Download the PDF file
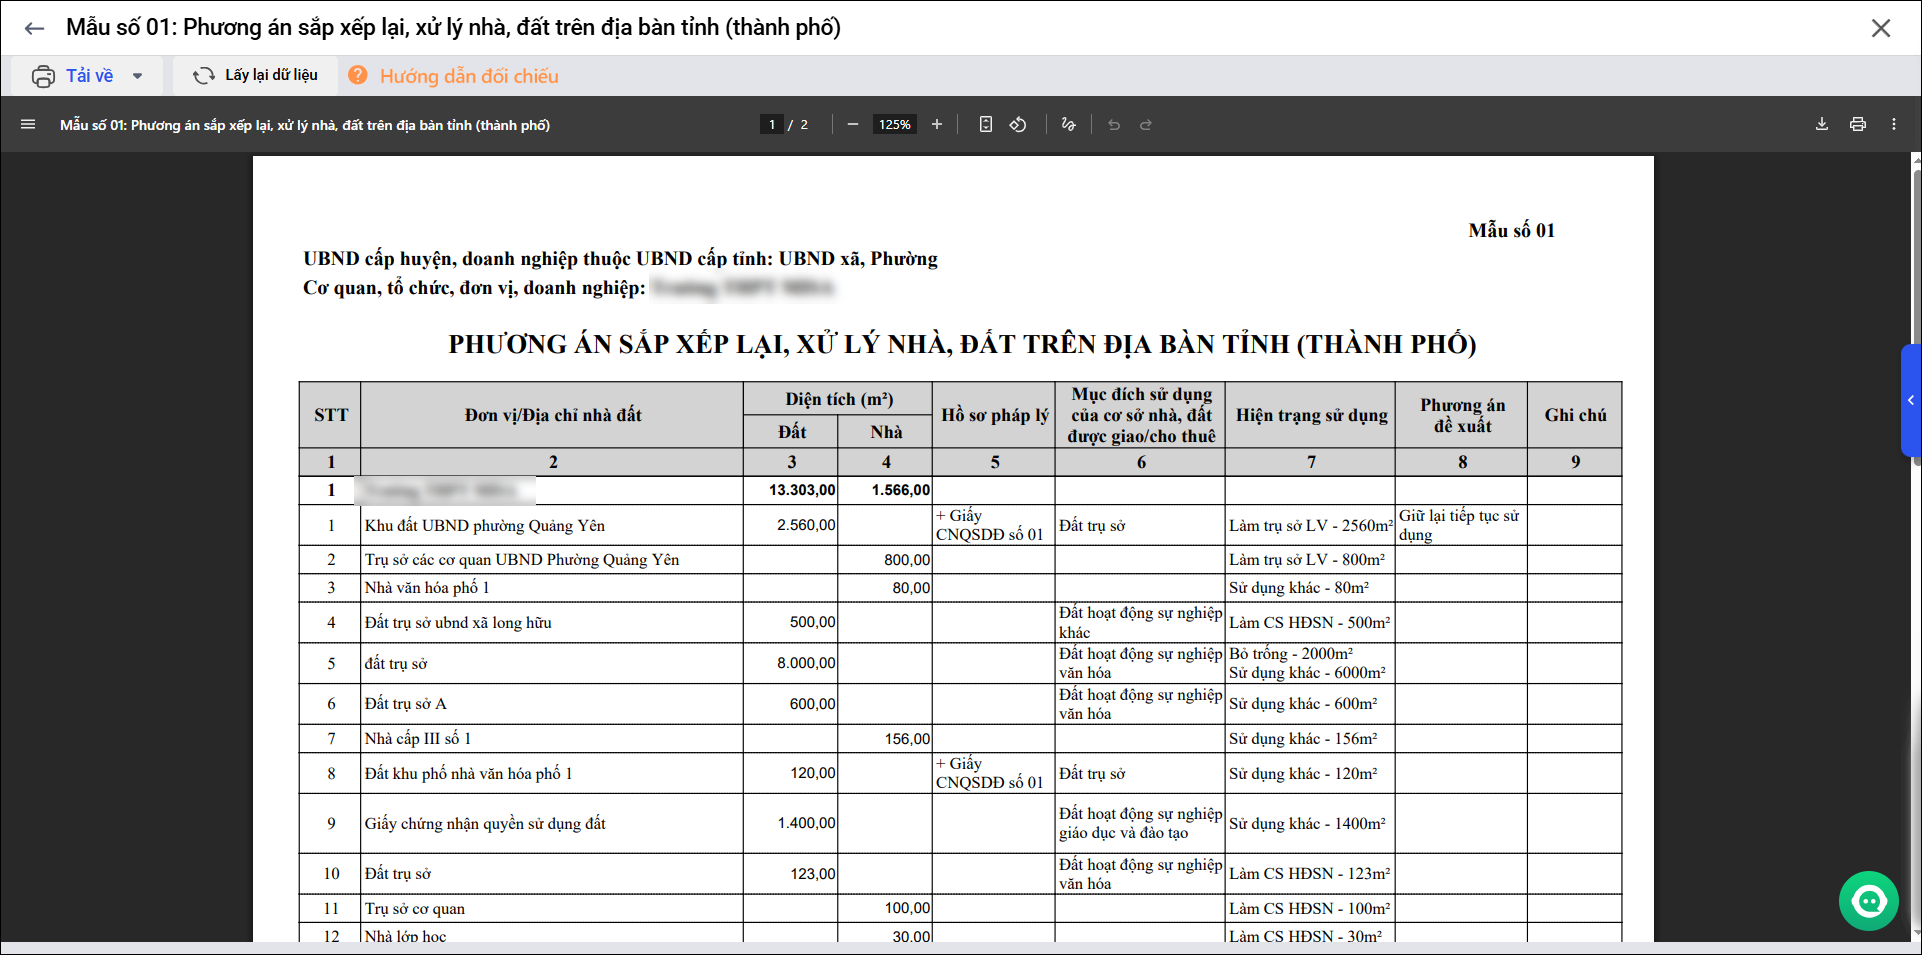This screenshot has width=1922, height=955. [x=1821, y=125]
